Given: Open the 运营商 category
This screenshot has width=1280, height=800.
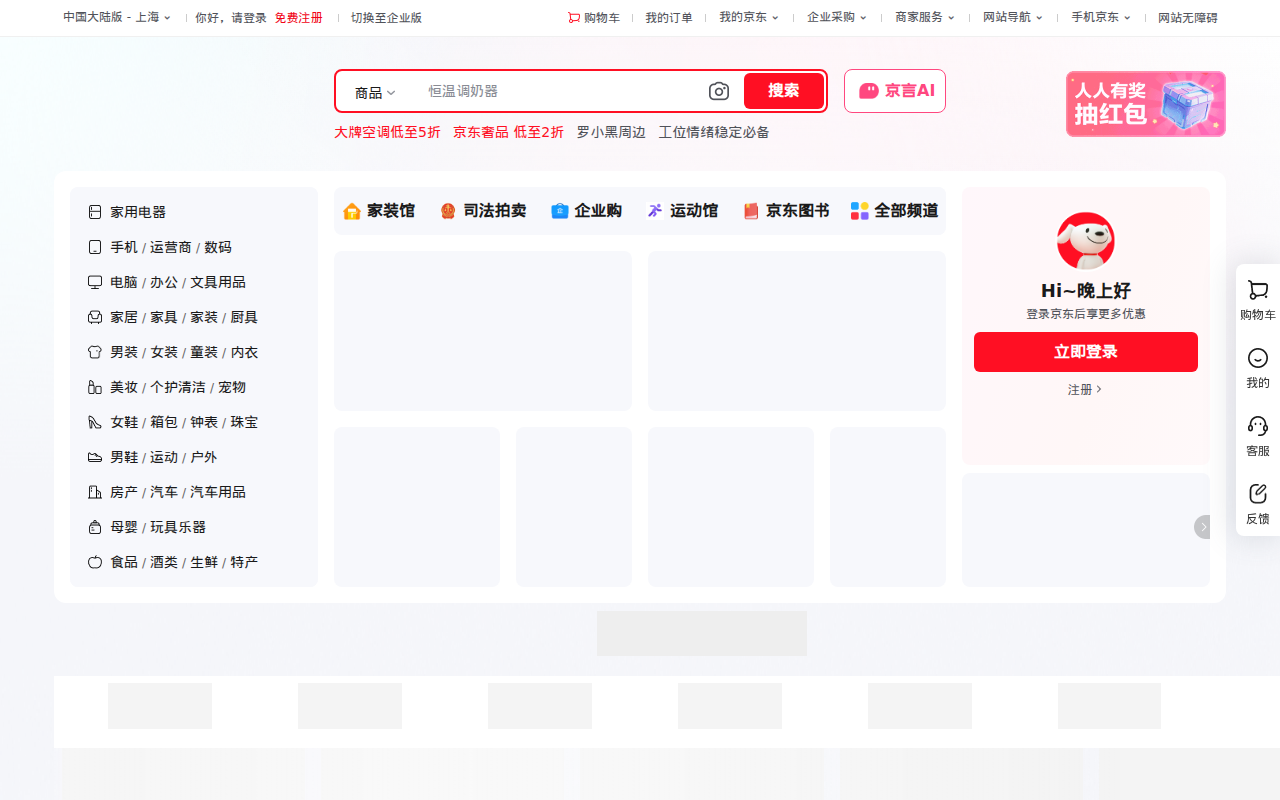Looking at the screenshot, I should 171,247.
